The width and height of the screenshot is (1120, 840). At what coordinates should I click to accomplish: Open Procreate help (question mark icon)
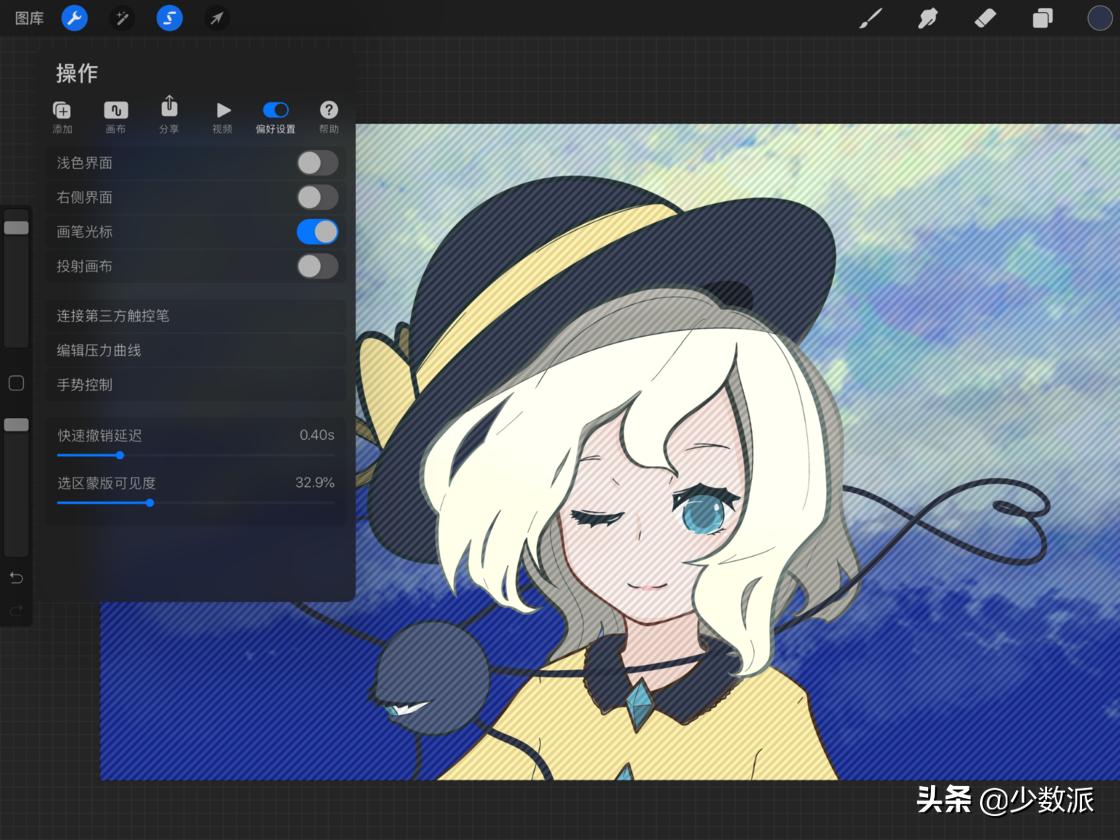(329, 110)
